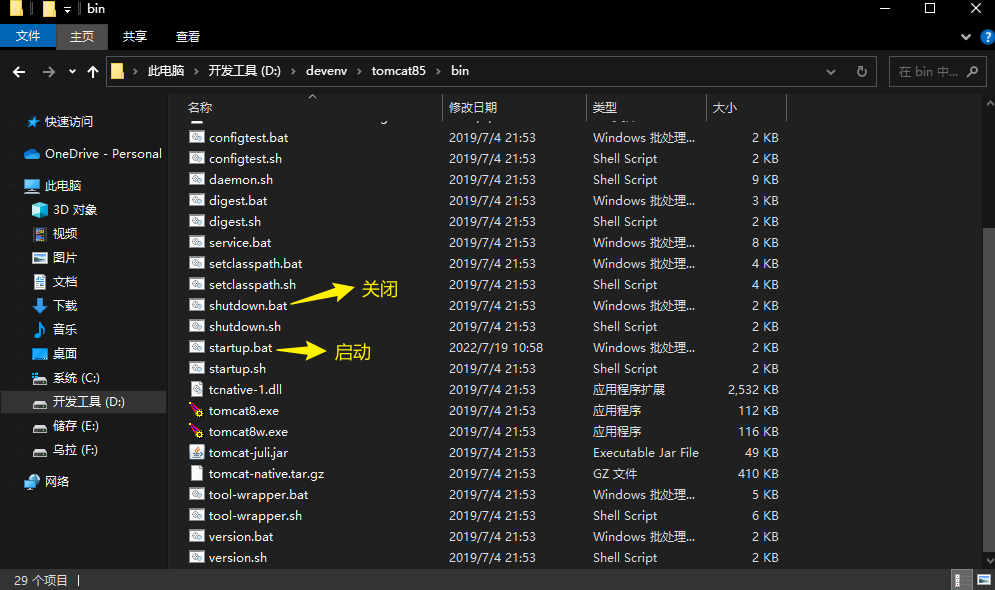Expand chevron after devenv in address bar

(359, 71)
